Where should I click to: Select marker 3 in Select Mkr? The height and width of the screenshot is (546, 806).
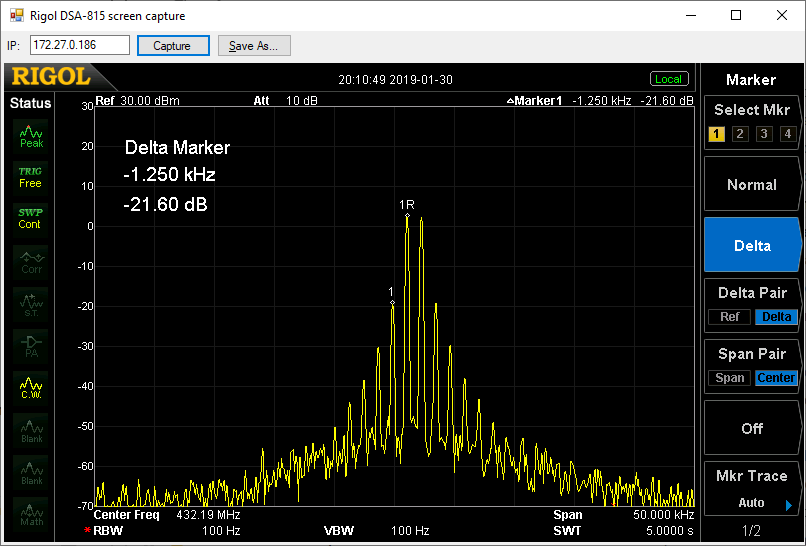[763, 134]
